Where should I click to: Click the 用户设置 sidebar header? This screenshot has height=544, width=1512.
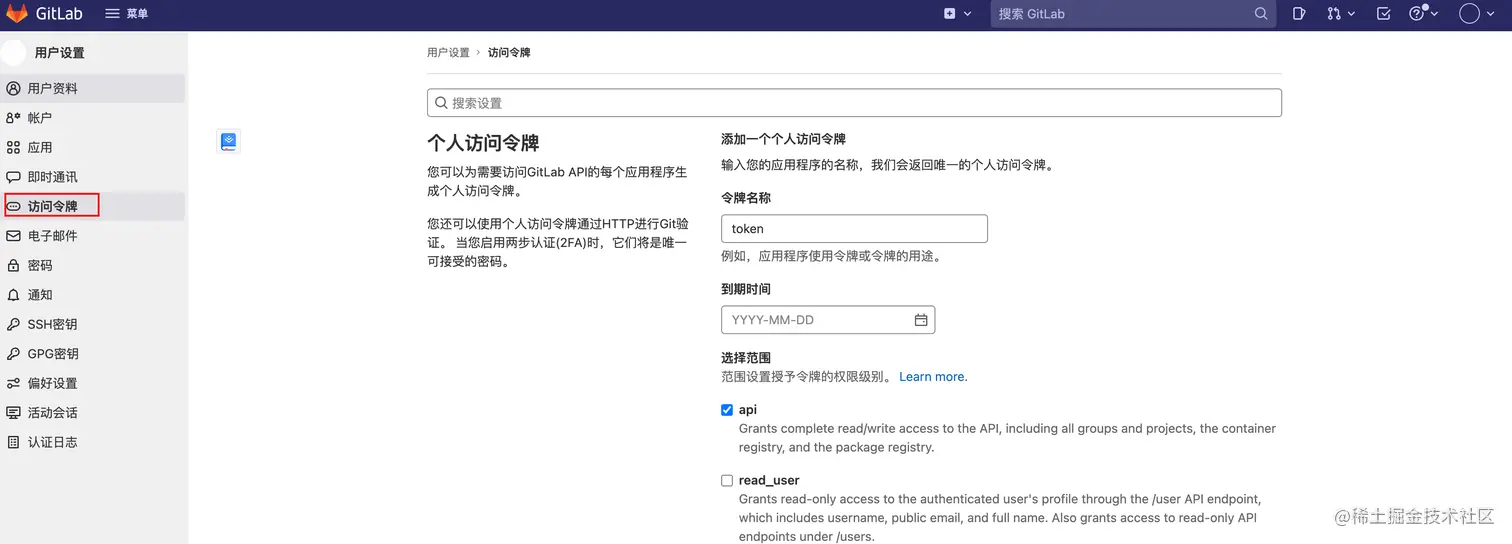click(60, 53)
